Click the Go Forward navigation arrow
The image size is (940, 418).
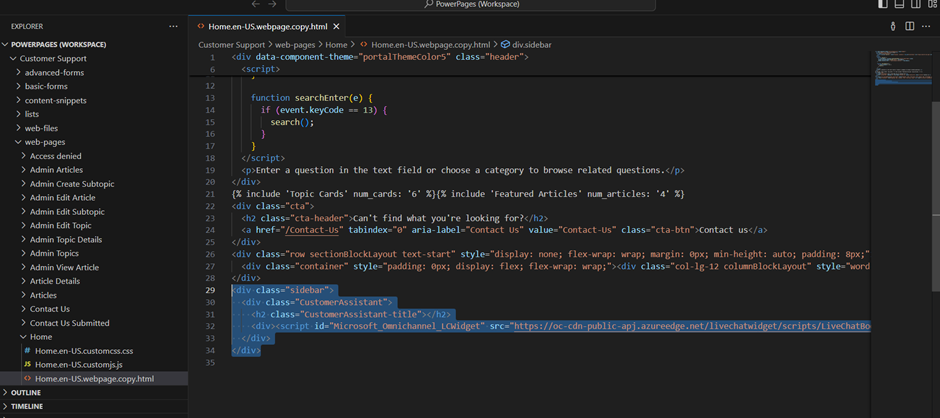pyautogui.click(x=273, y=4)
